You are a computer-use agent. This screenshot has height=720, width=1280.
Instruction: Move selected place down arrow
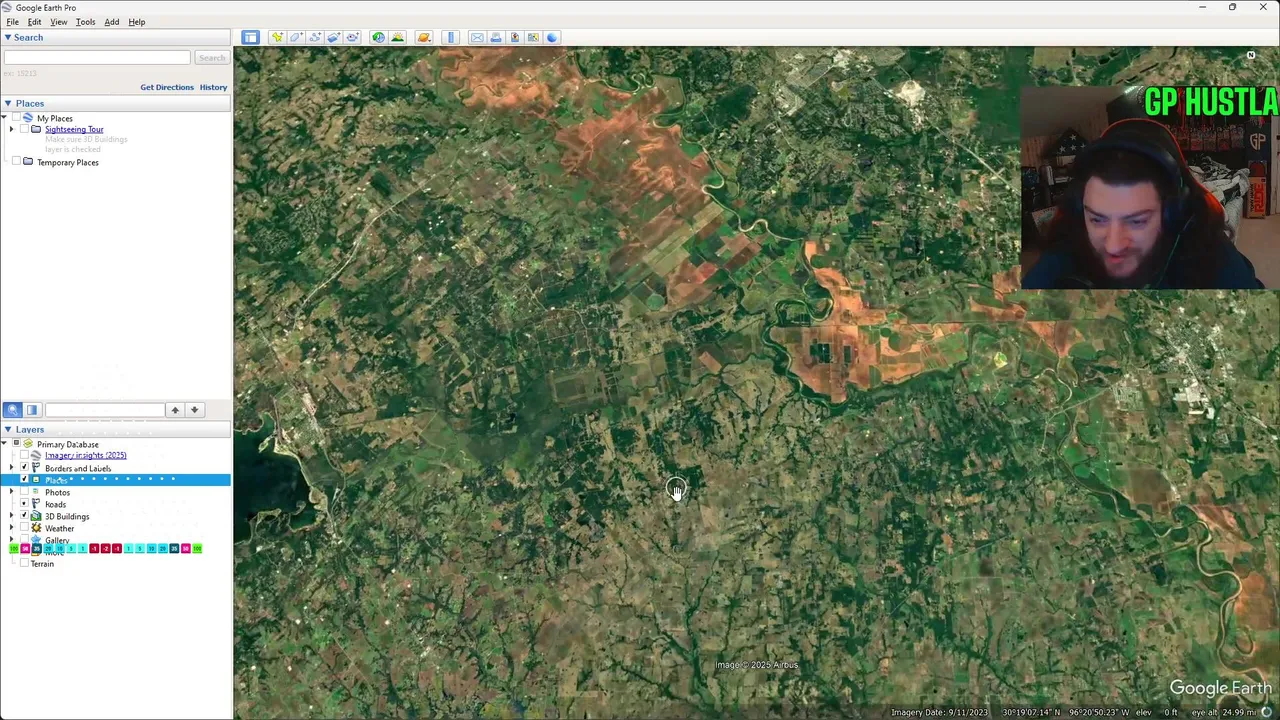195,410
